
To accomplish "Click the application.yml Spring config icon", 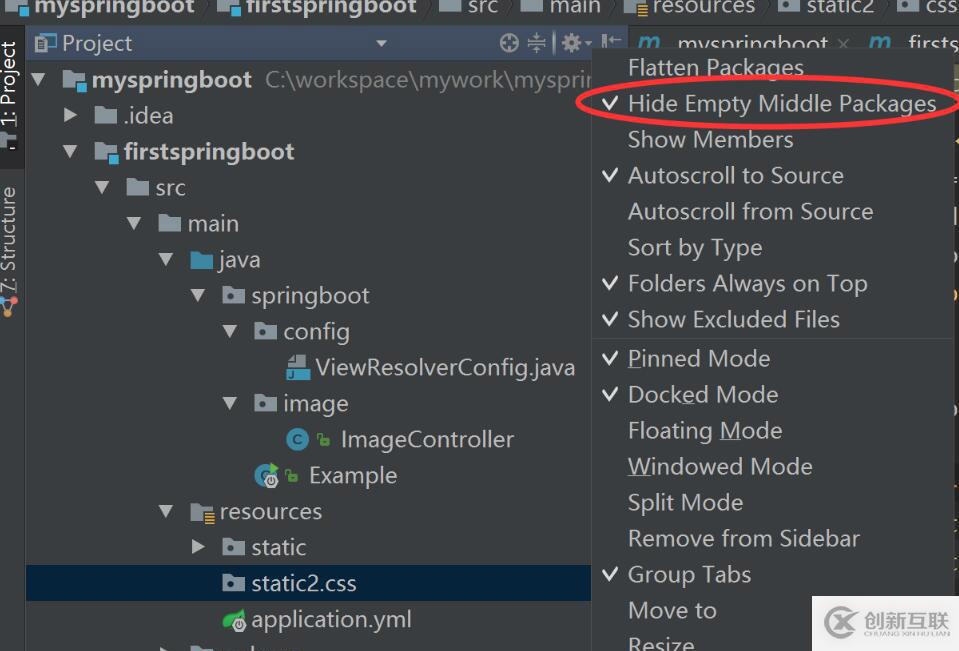I will 234,620.
